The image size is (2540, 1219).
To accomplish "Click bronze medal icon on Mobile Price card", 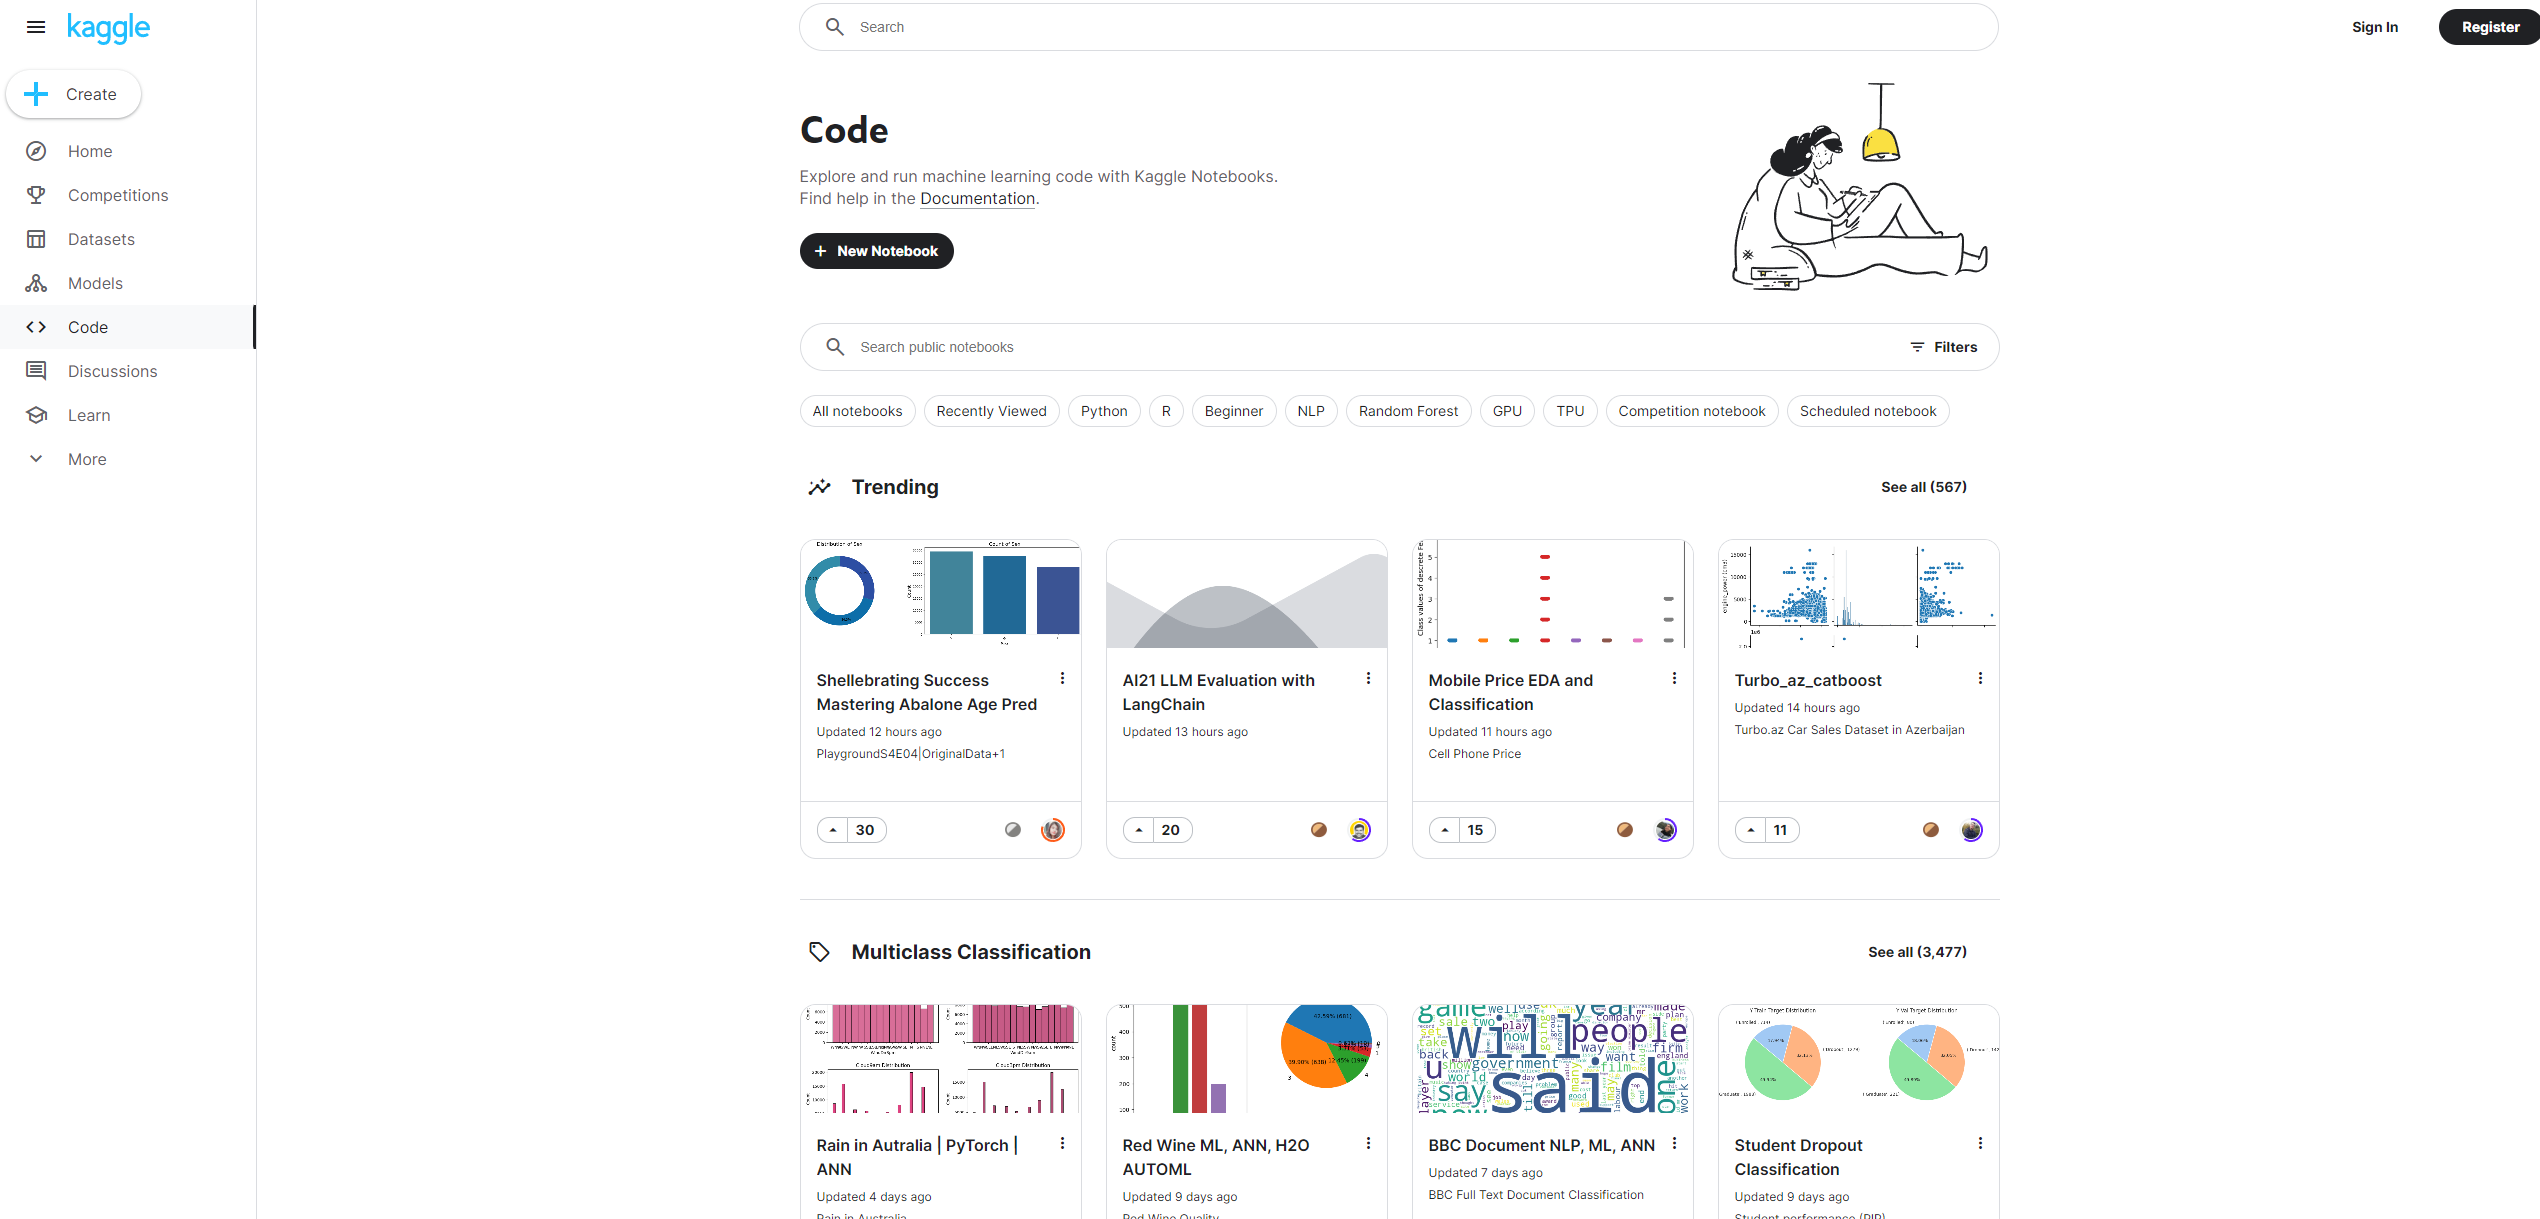I will coord(1625,830).
